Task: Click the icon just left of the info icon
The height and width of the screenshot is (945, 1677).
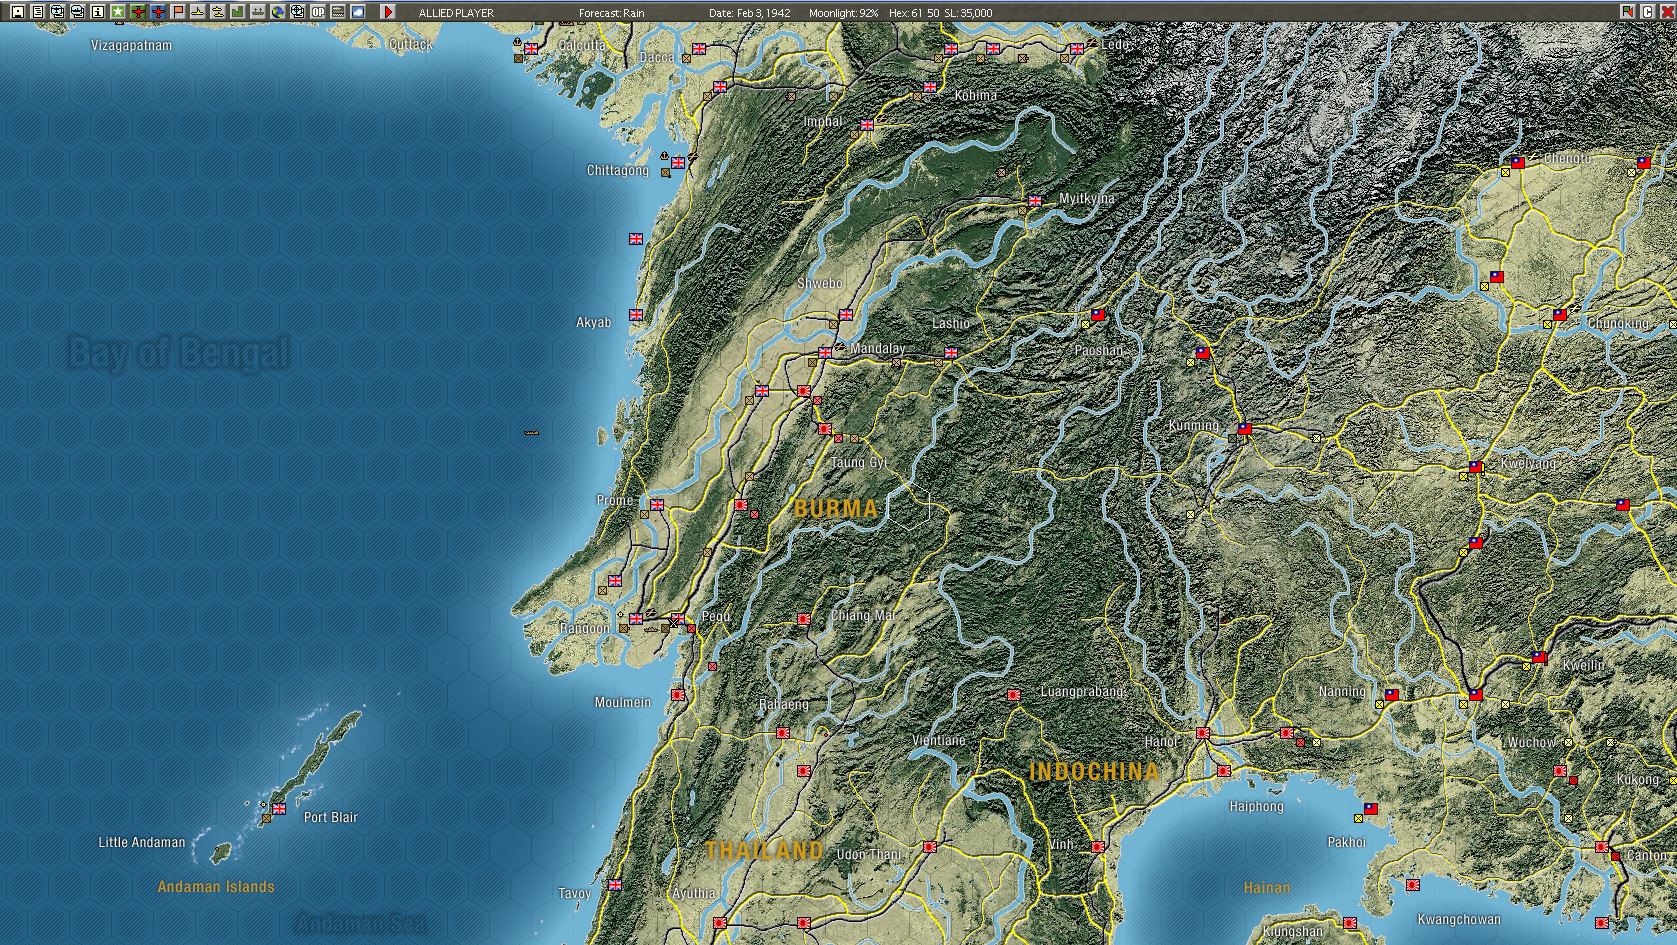Action: click(78, 12)
